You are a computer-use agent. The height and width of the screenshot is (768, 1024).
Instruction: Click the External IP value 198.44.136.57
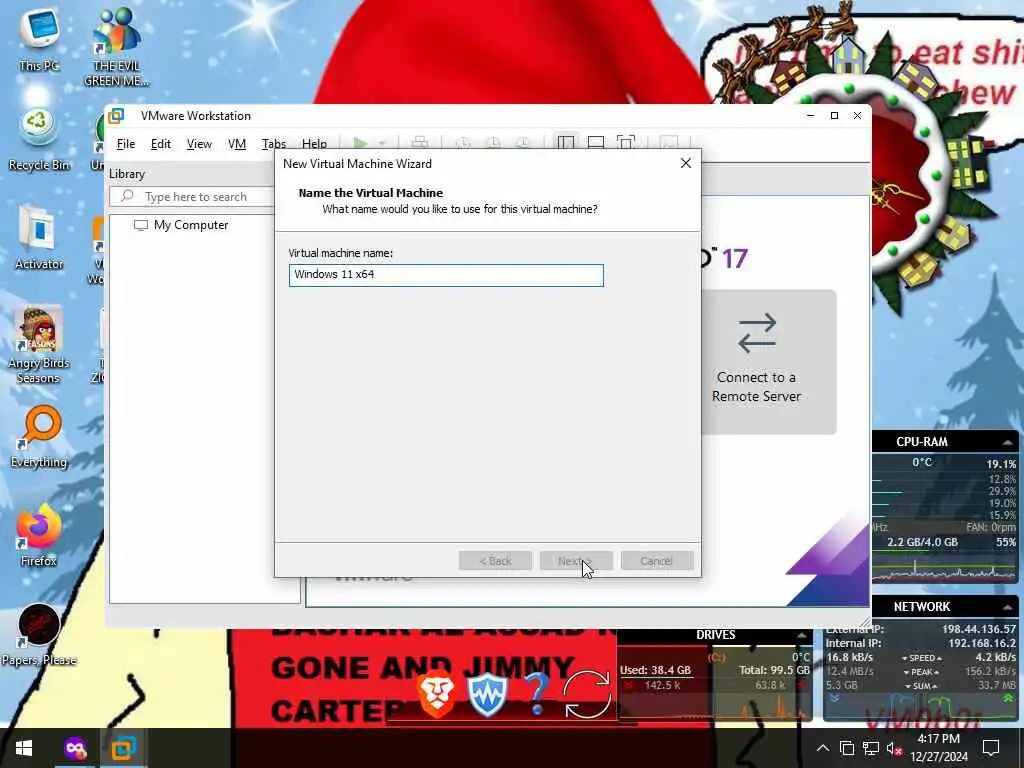click(979, 629)
